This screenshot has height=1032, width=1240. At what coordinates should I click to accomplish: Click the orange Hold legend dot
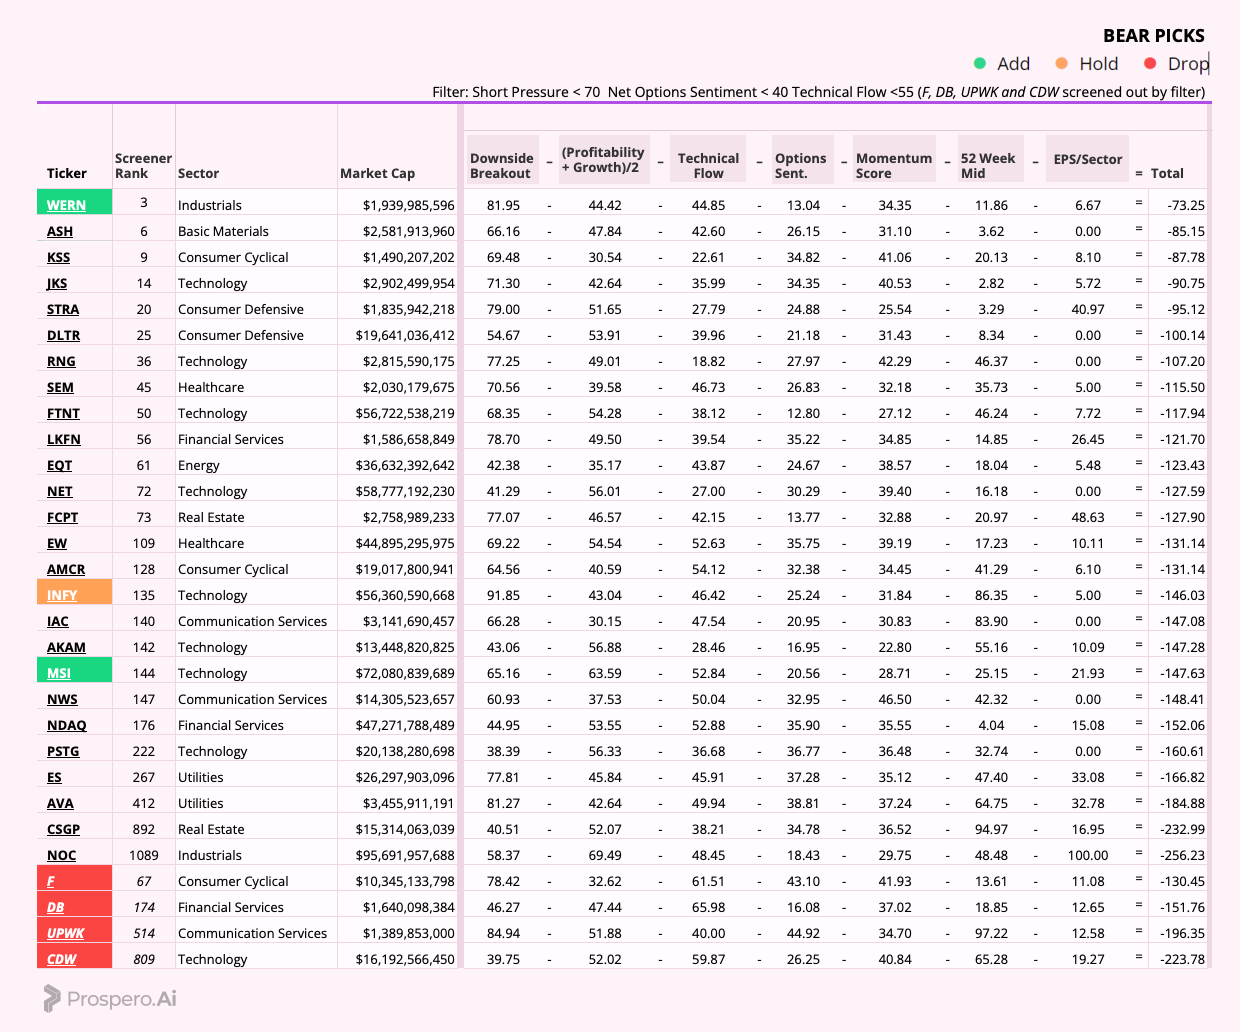pyautogui.click(x=1062, y=63)
